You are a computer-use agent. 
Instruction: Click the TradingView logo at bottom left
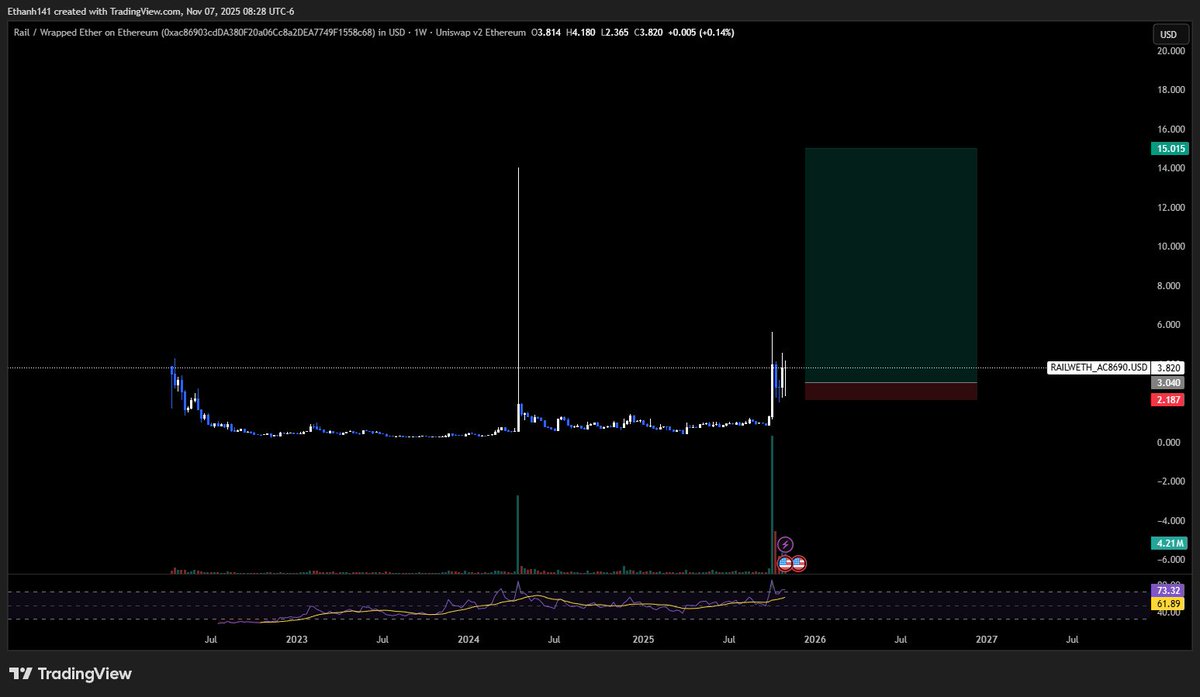point(70,674)
